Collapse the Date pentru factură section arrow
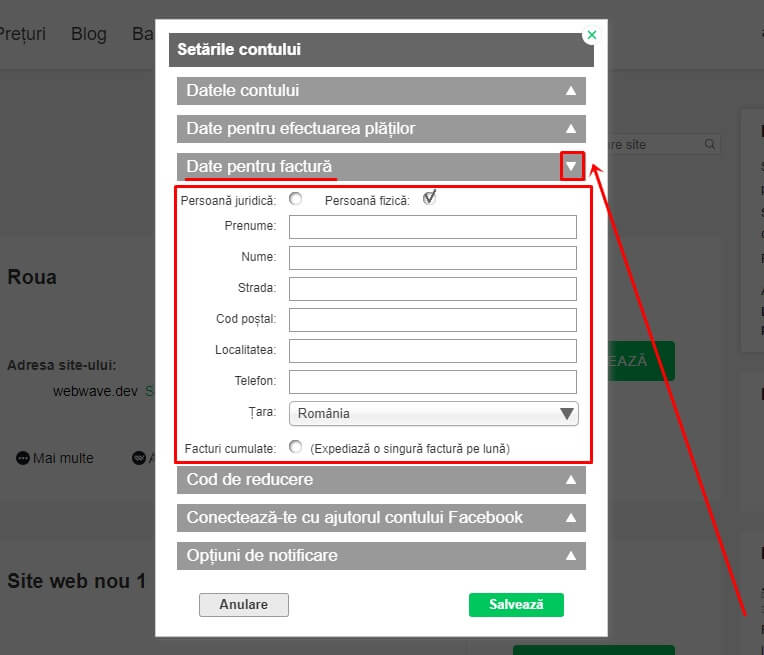764x655 pixels. (572, 166)
